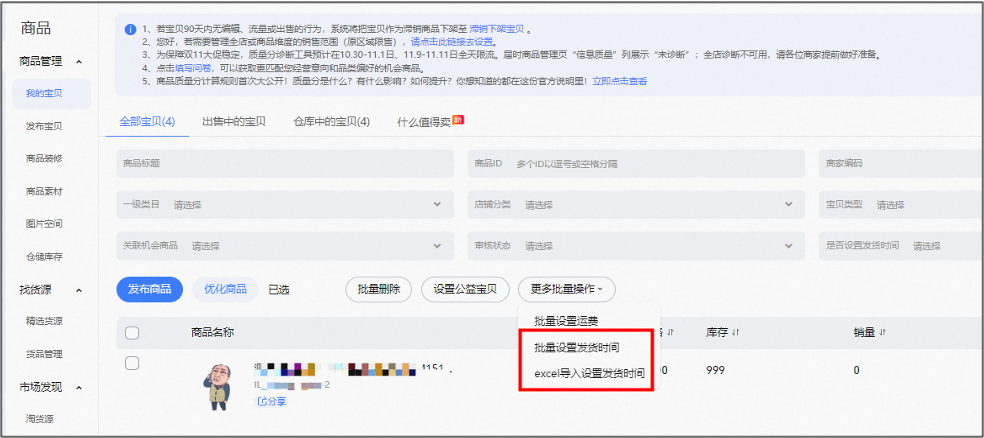Open the 店铺分类 dropdown
The width and height of the screenshot is (984, 438).
(x=636, y=205)
